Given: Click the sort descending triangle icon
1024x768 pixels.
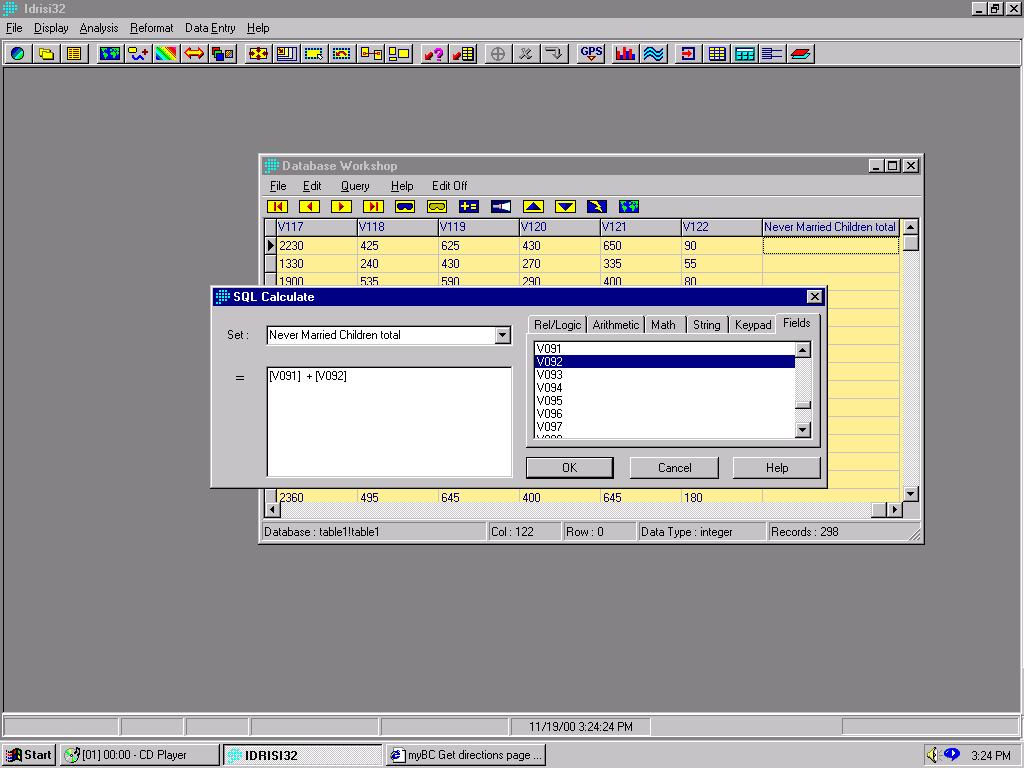Looking at the screenshot, I should coord(565,206).
